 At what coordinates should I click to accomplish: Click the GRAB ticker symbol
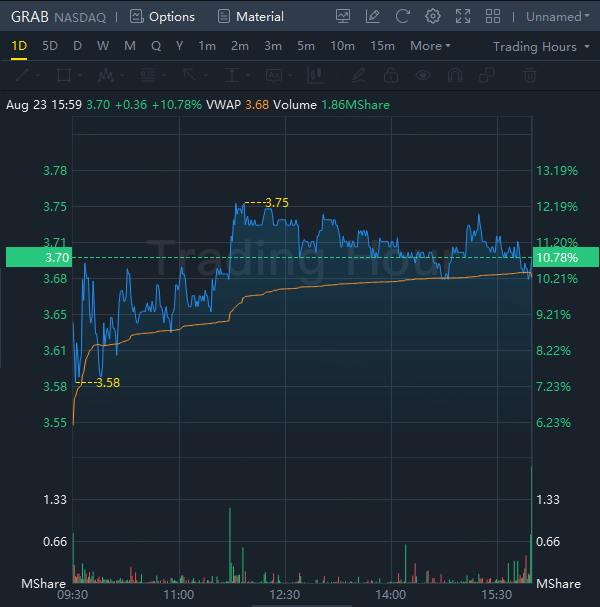click(x=30, y=17)
